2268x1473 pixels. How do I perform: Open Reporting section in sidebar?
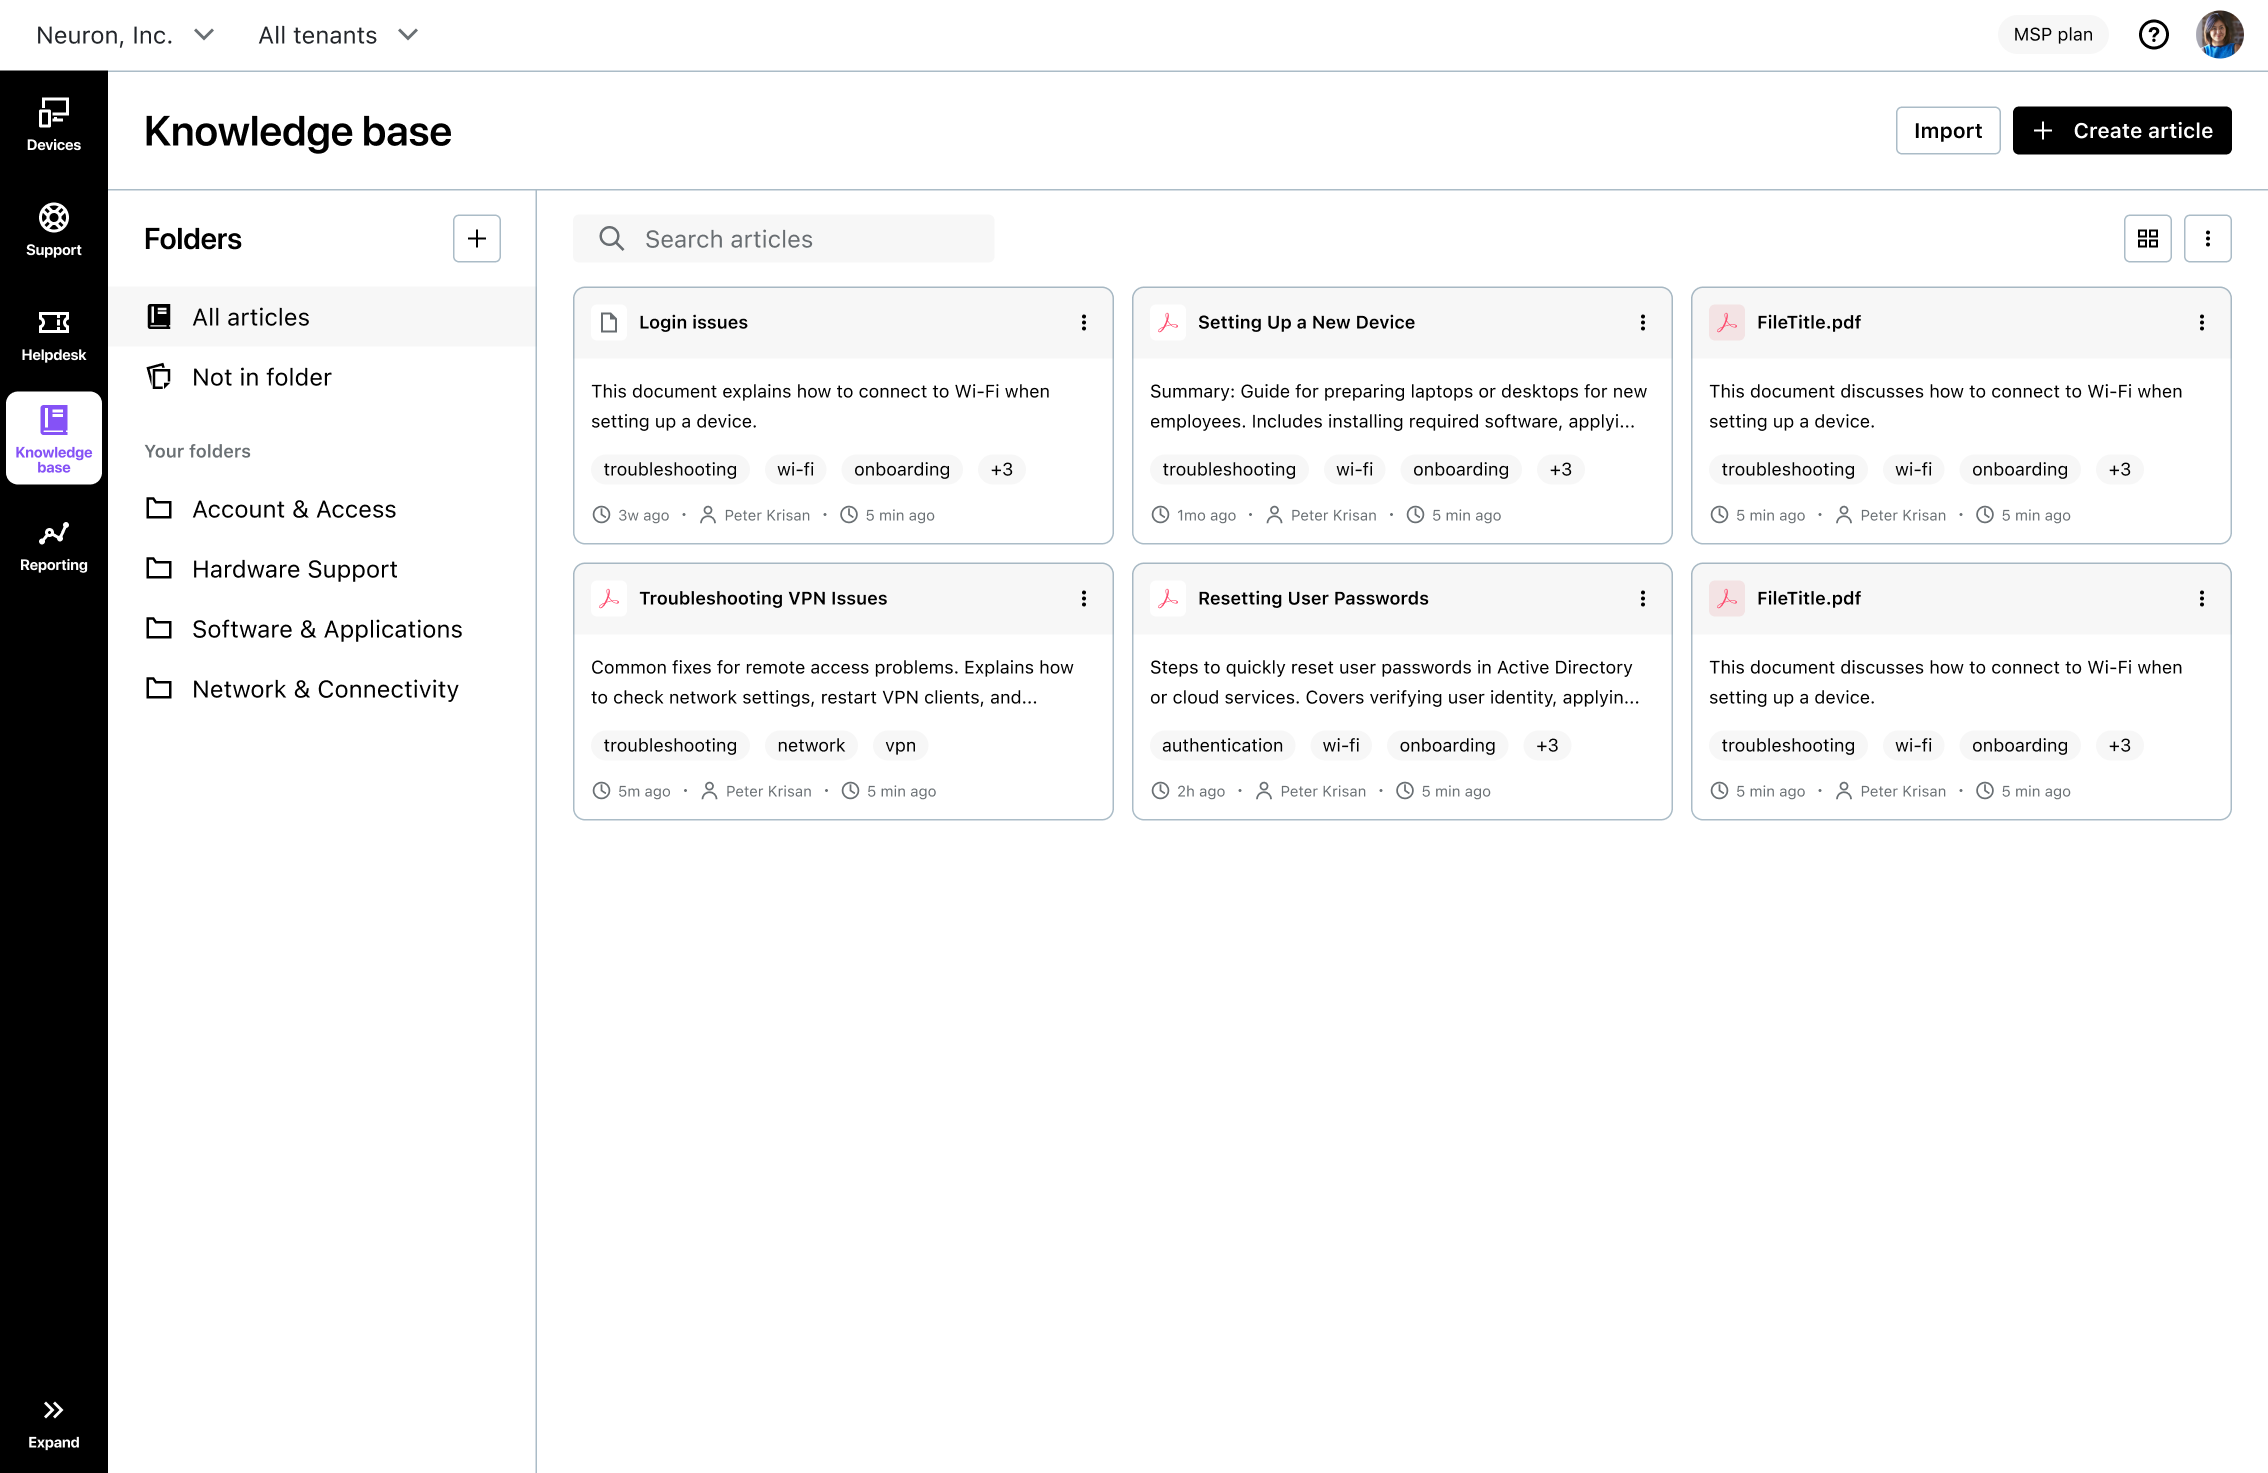coord(54,545)
